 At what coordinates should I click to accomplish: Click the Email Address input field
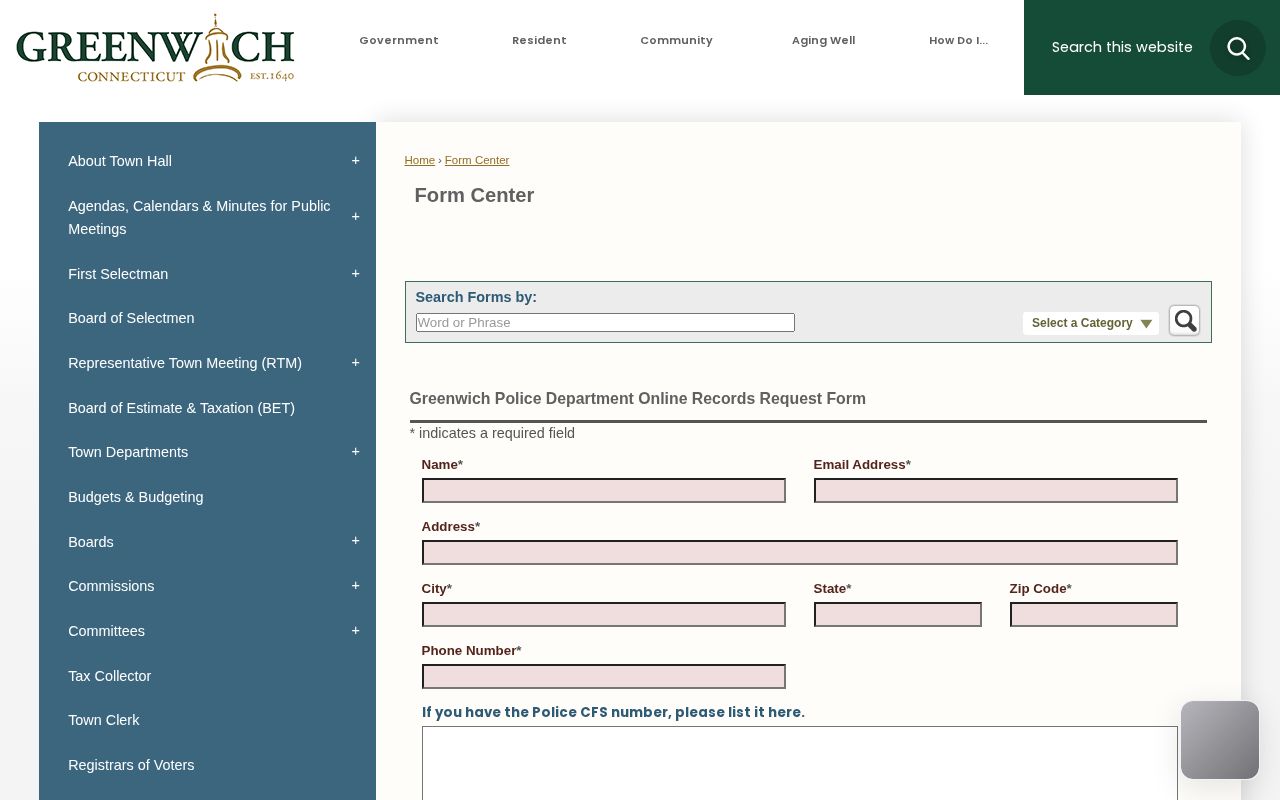pyautogui.click(x=995, y=490)
